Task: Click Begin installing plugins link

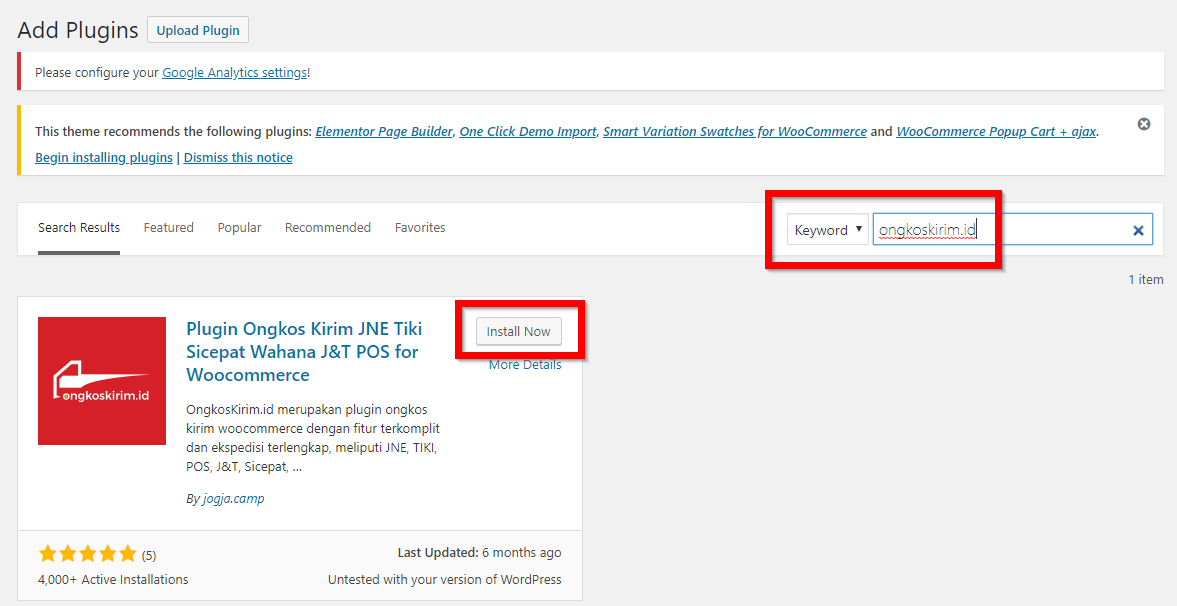Action: tap(104, 158)
